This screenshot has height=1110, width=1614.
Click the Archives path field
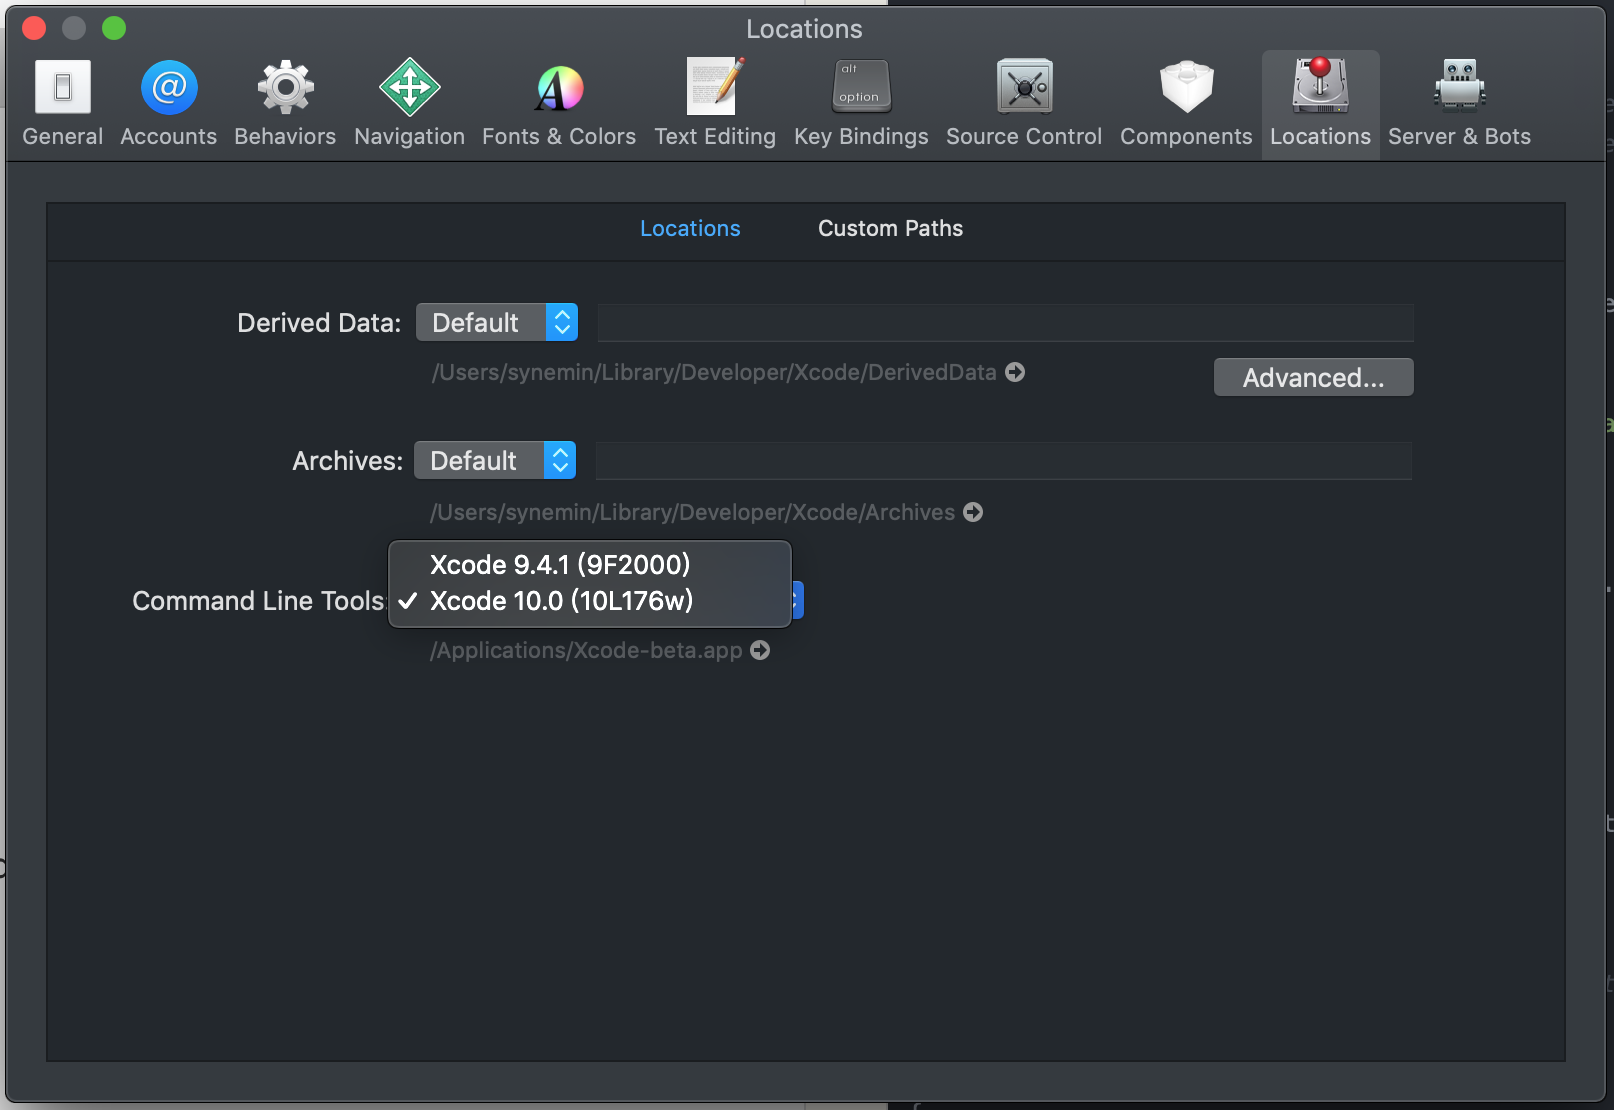click(x=1003, y=461)
